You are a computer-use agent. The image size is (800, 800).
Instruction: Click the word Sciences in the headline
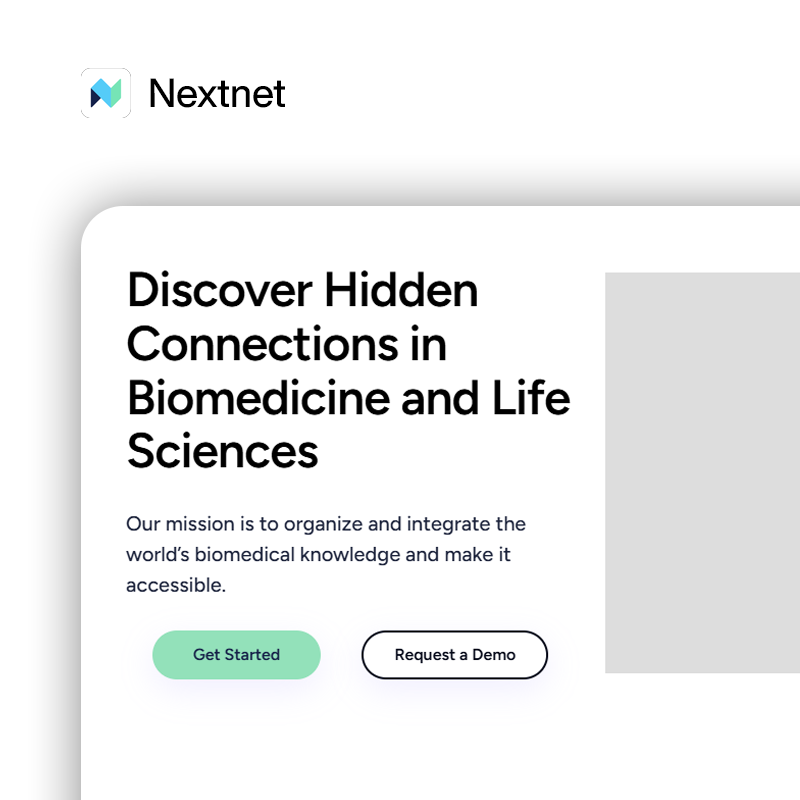pyautogui.click(x=223, y=452)
